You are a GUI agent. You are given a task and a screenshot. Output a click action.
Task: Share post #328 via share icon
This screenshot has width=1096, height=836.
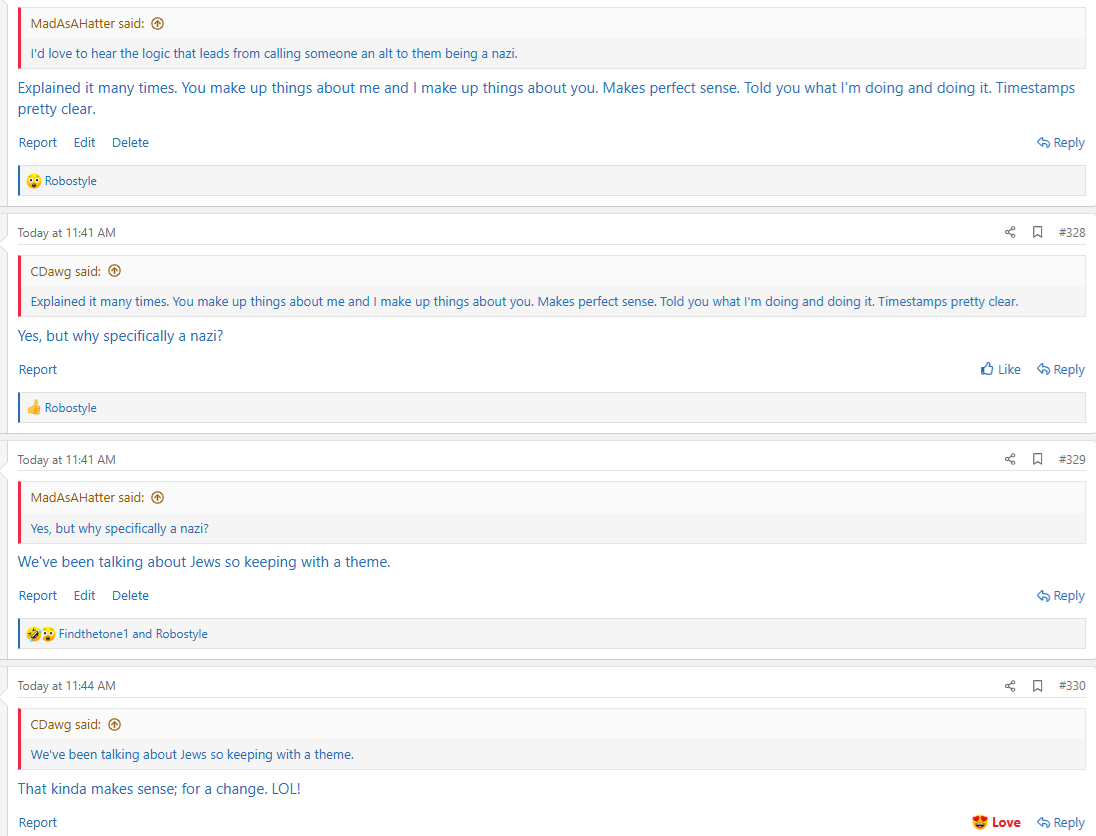coord(1010,233)
